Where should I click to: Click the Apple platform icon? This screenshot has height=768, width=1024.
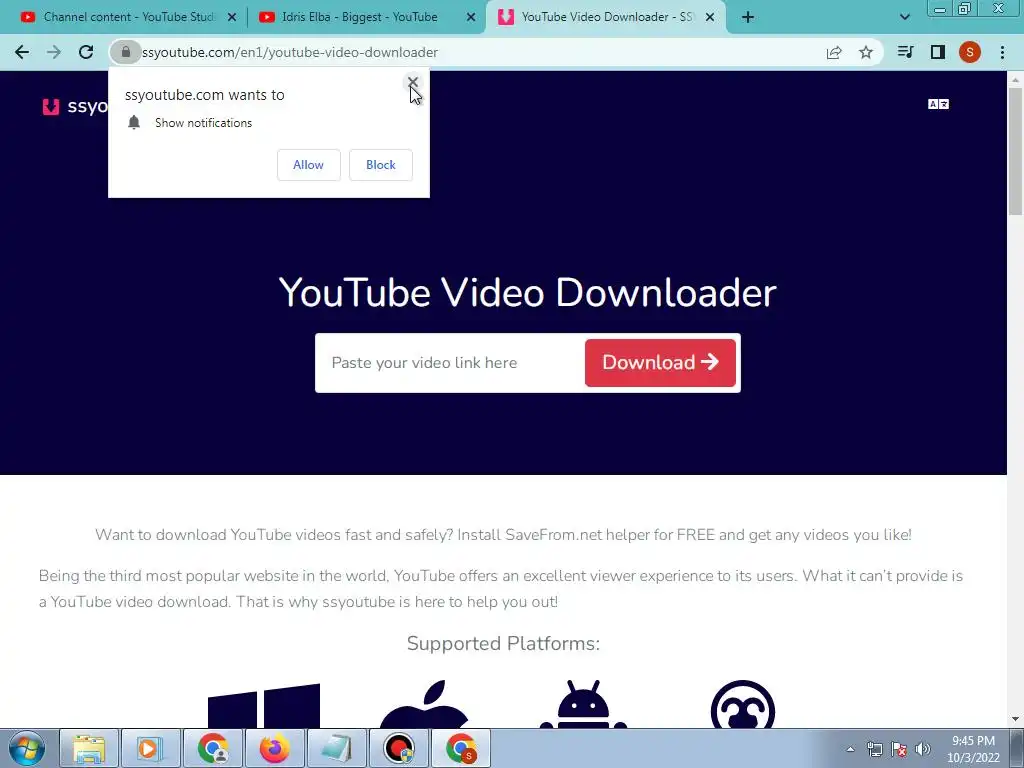(424, 704)
